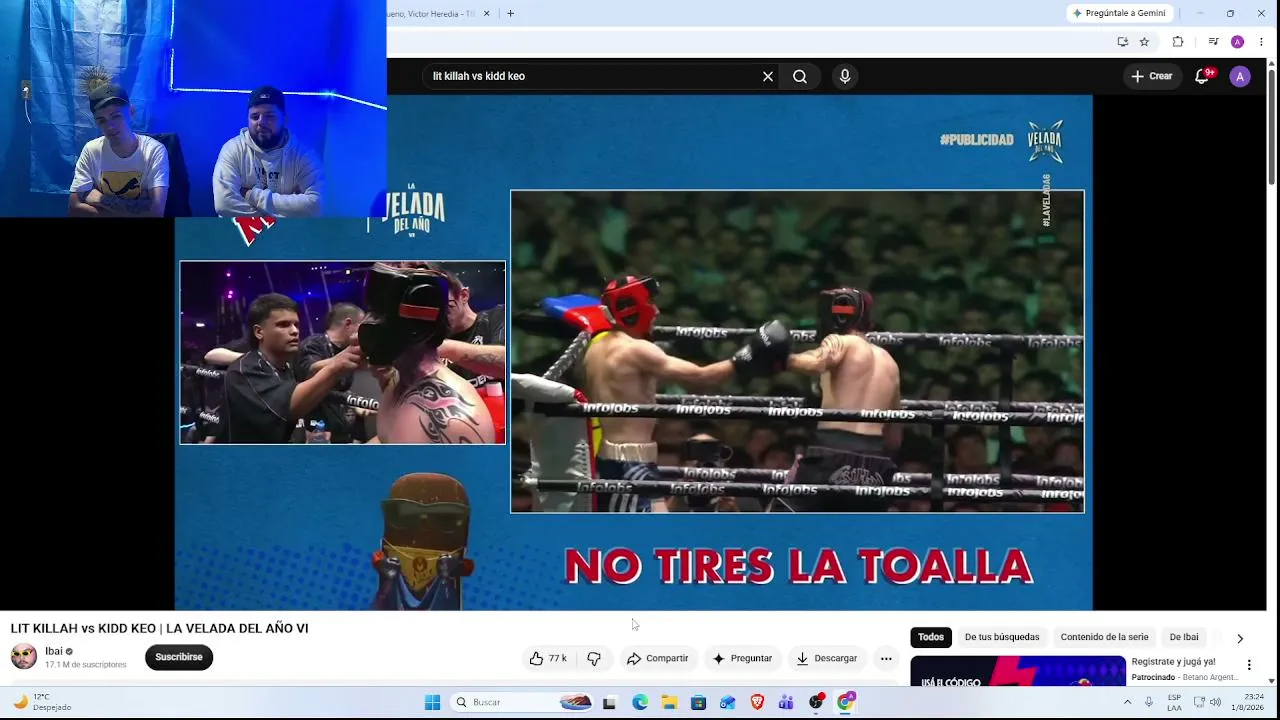Image resolution: width=1280 pixels, height=720 pixels.
Task: Start voice search with the microphone icon
Action: [x=845, y=76]
